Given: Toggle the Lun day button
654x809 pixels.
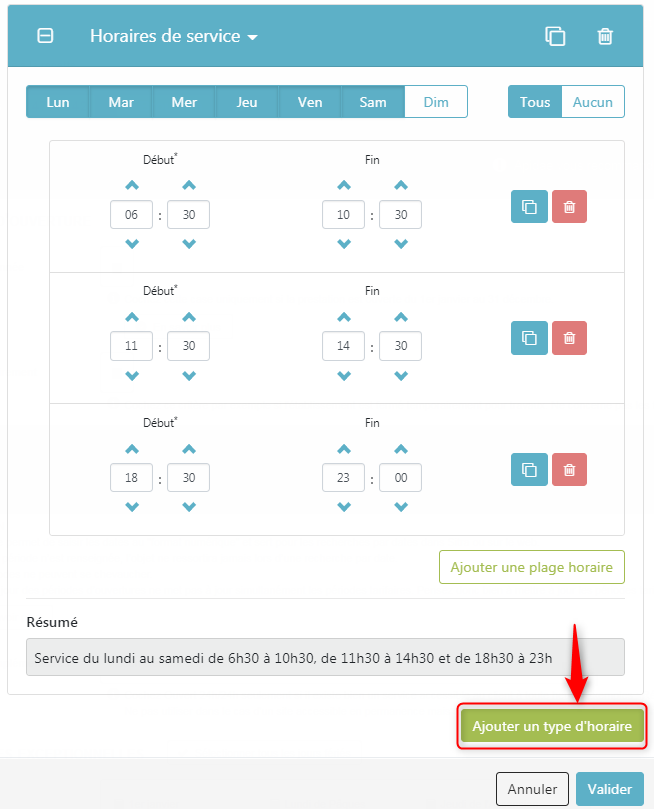Looking at the screenshot, I should tap(58, 102).
